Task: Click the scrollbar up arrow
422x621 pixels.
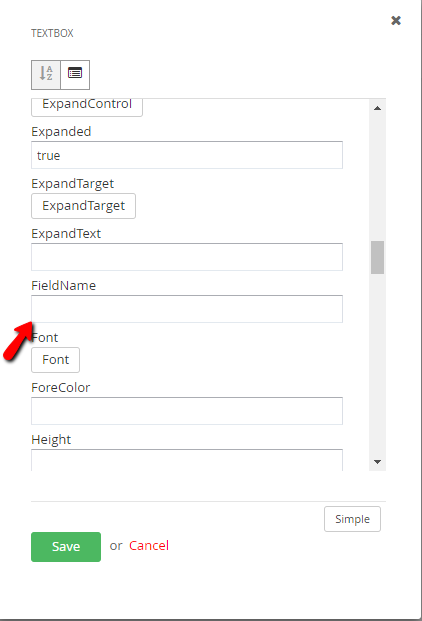Action: [377, 108]
